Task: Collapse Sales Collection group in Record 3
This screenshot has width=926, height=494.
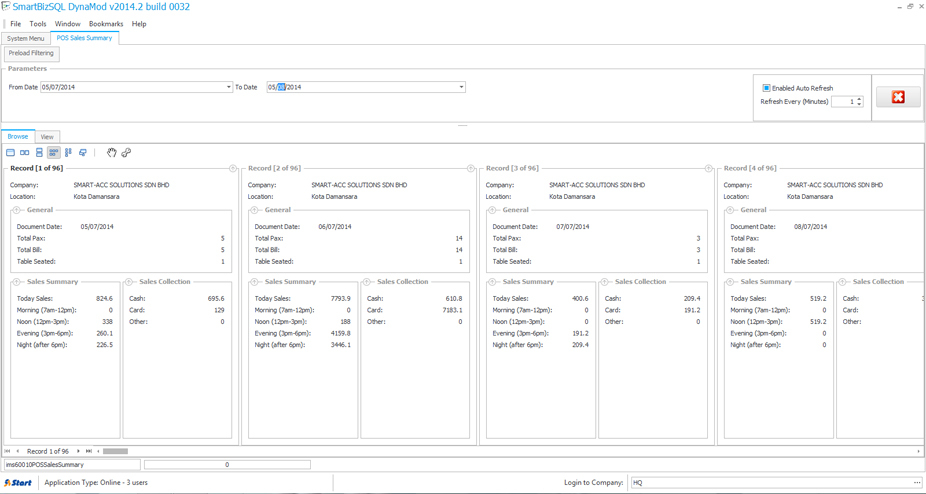Action: [x=605, y=282]
